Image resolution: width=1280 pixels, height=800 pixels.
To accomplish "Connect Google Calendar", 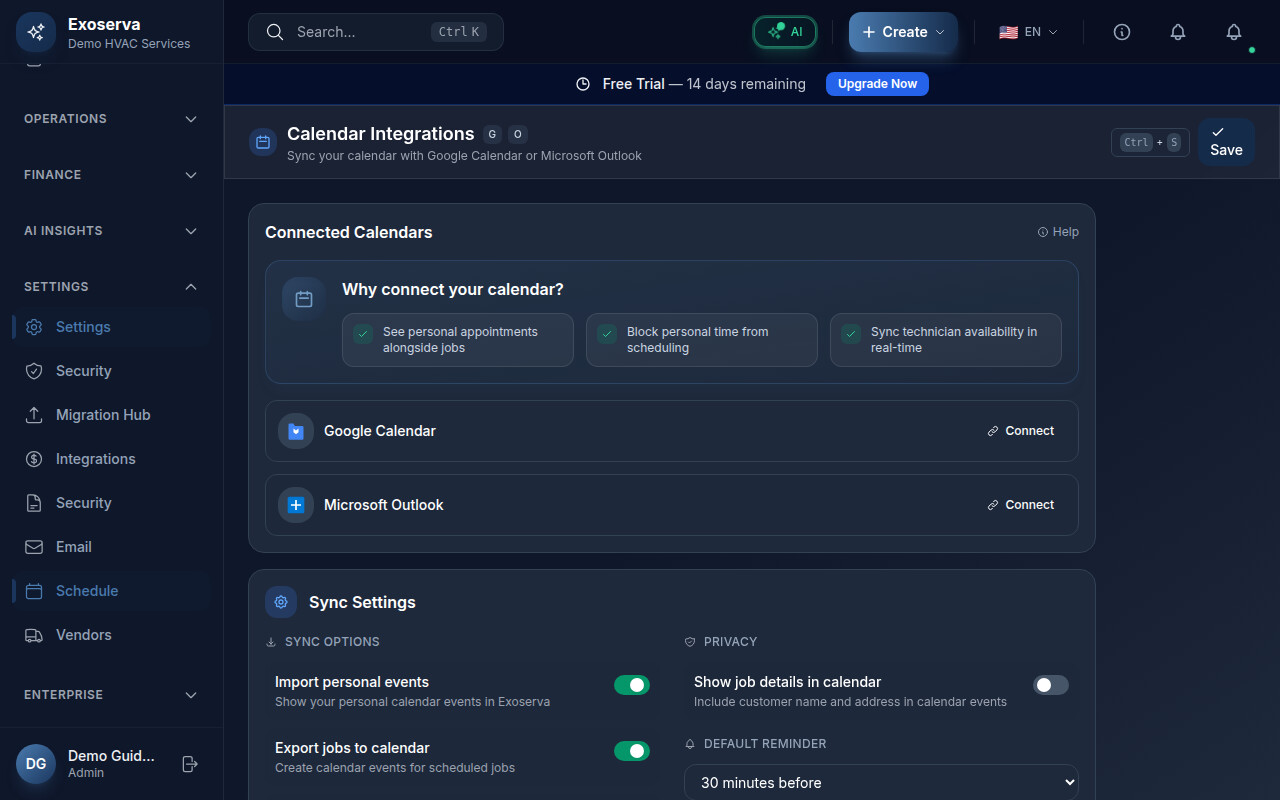I will click(1020, 431).
